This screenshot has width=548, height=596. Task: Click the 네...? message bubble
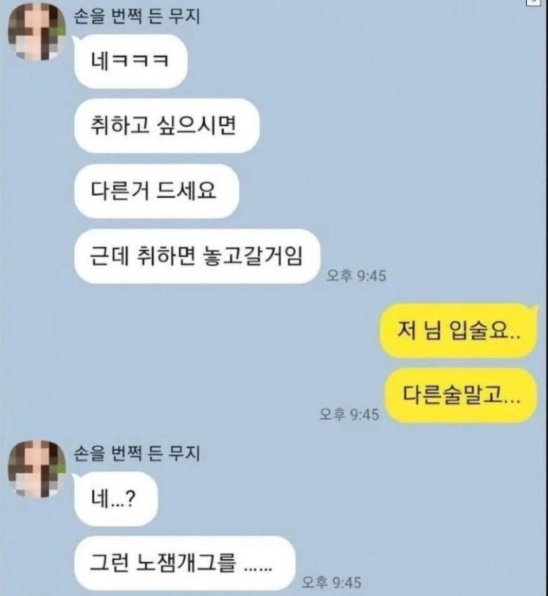tap(116, 499)
